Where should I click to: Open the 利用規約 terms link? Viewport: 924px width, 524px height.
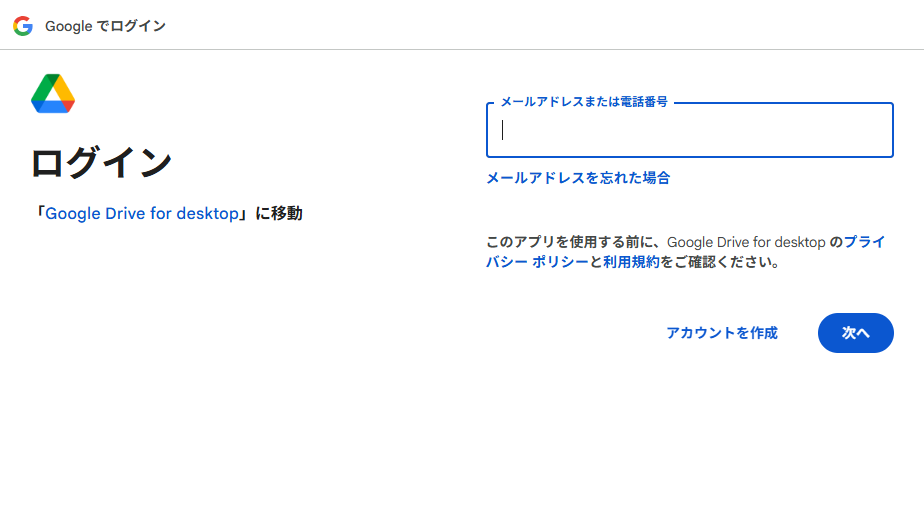pyautogui.click(x=631, y=262)
